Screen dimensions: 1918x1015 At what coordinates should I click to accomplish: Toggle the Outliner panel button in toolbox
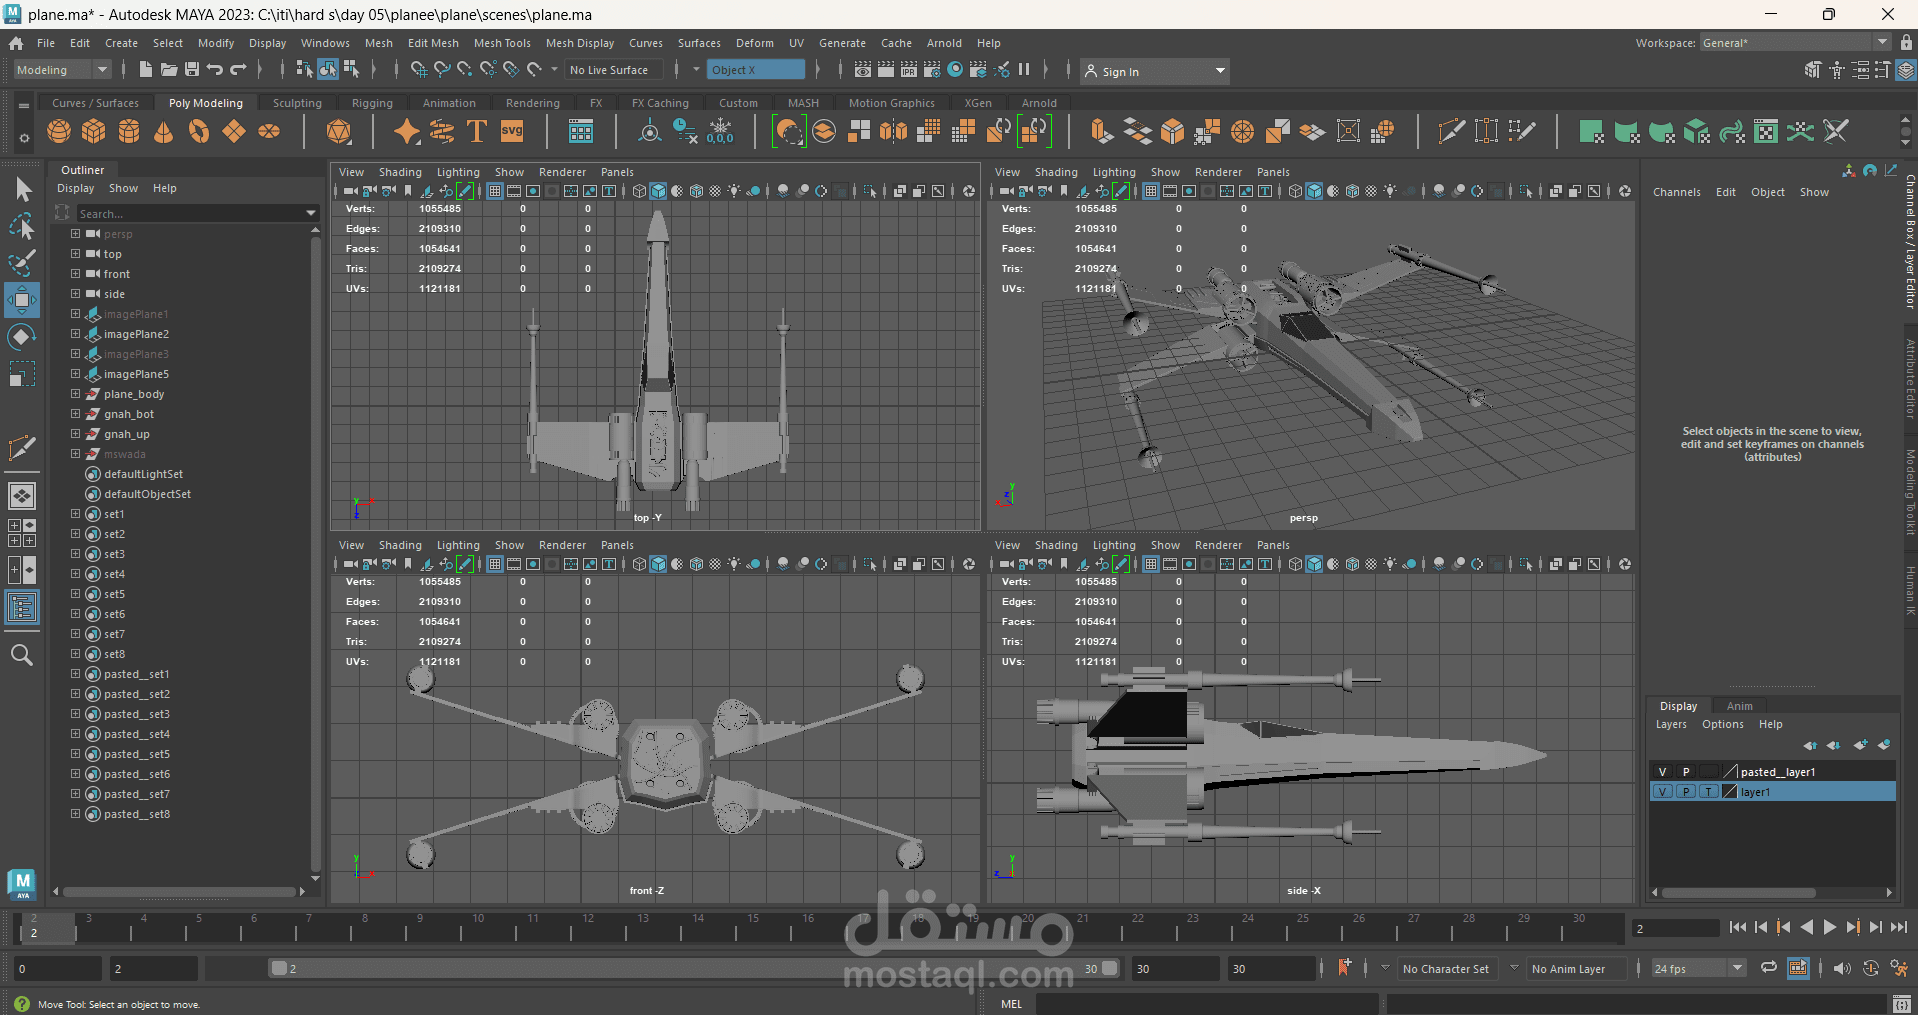[22, 607]
